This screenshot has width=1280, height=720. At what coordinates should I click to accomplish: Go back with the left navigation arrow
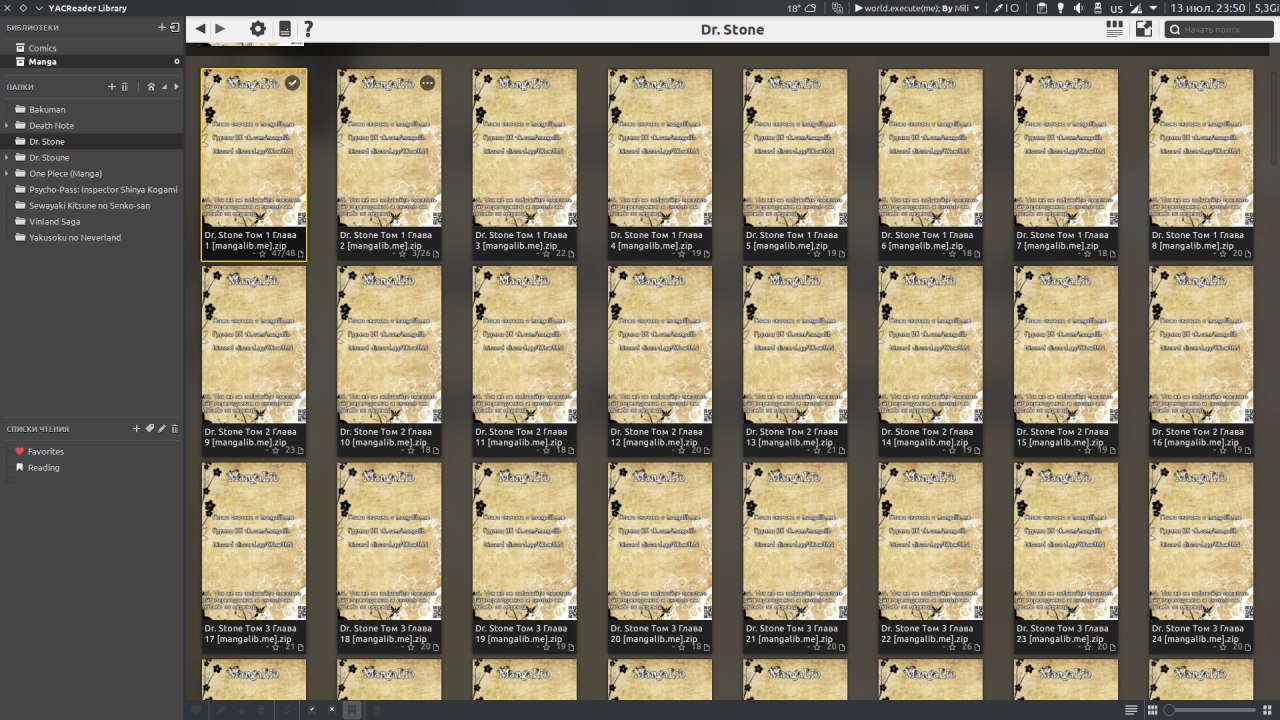click(x=201, y=29)
